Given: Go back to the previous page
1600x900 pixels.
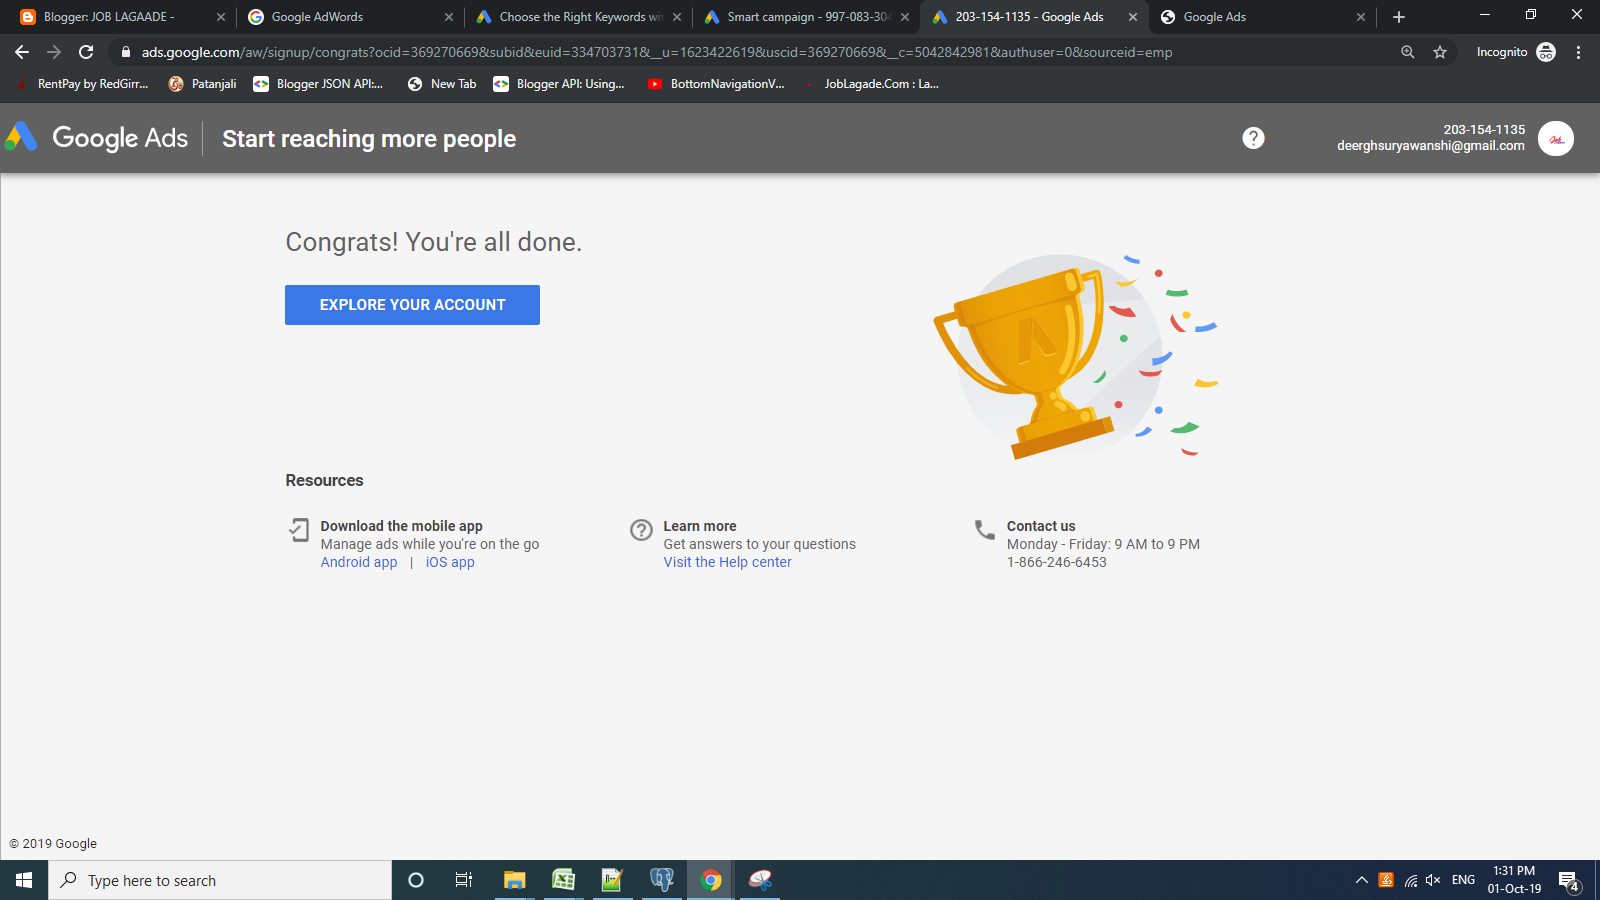Looking at the screenshot, I should click(22, 52).
